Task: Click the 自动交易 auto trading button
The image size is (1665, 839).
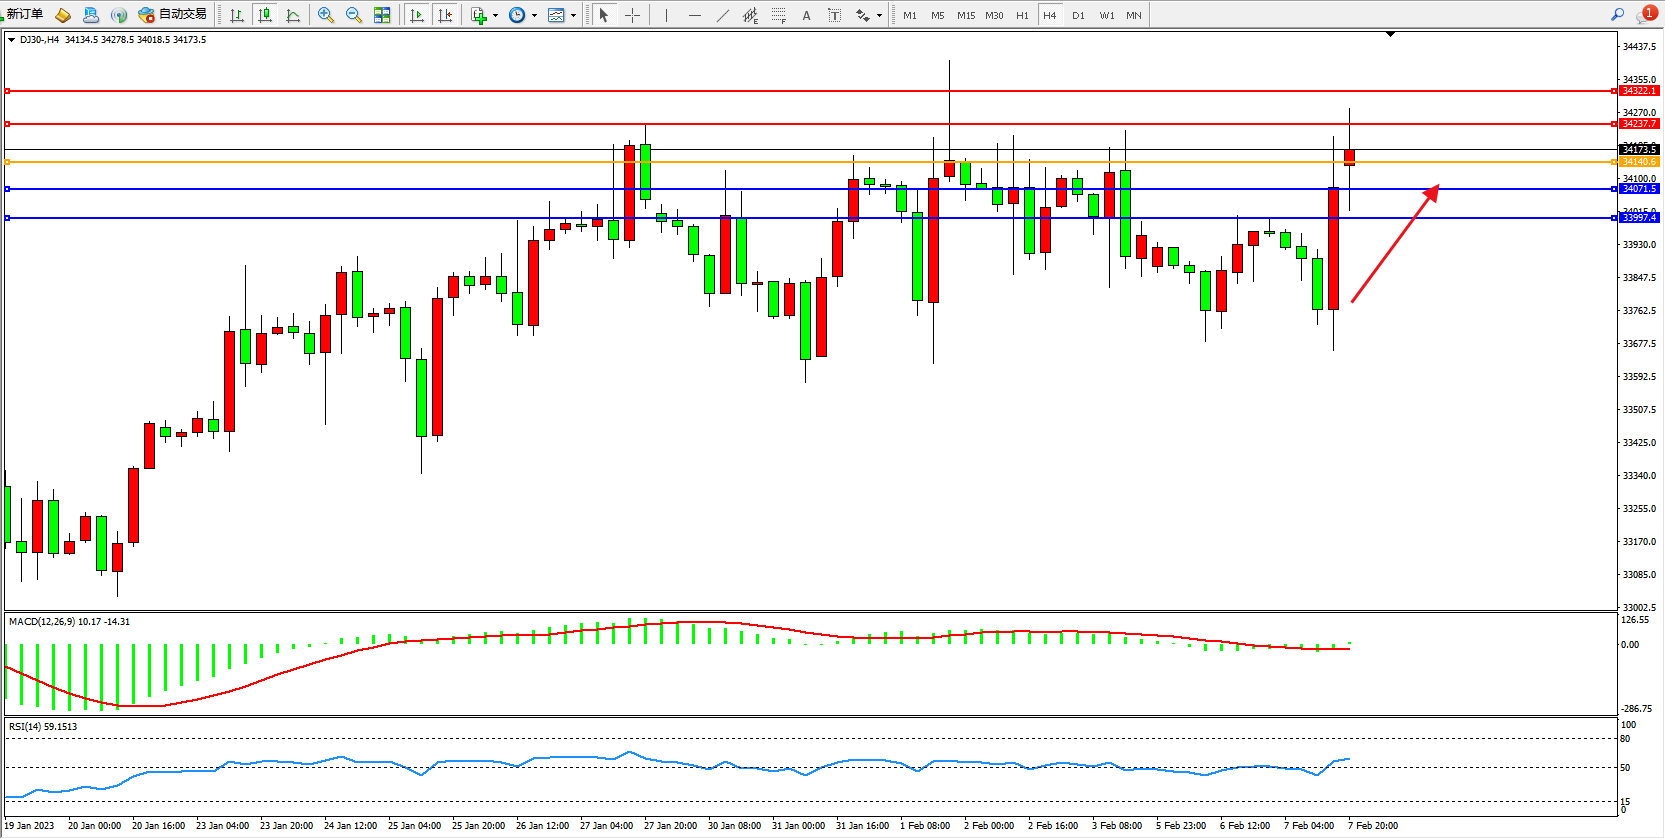Action: [173, 15]
